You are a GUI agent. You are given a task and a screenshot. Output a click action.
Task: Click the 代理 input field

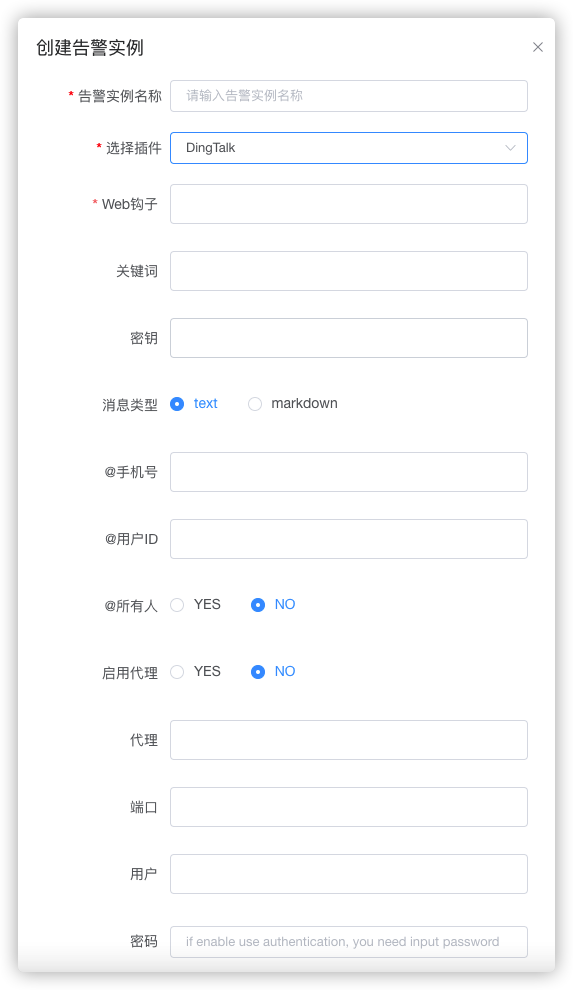(348, 740)
